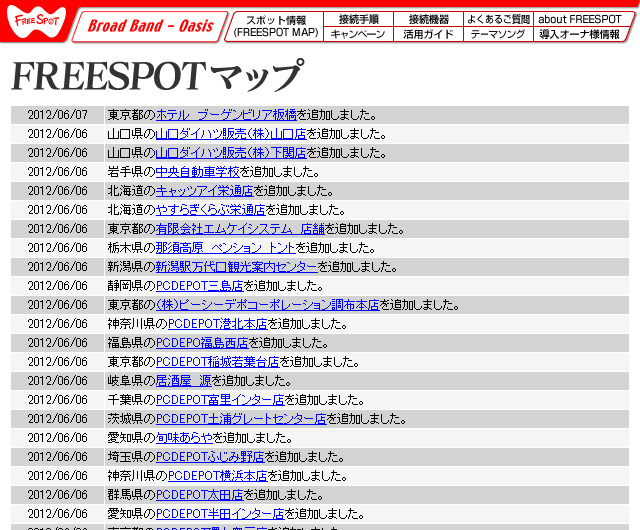Open PCDEPOT港北本店 link
Image resolution: width=640 pixels, height=530 pixels.
pyautogui.click(x=218, y=324)
